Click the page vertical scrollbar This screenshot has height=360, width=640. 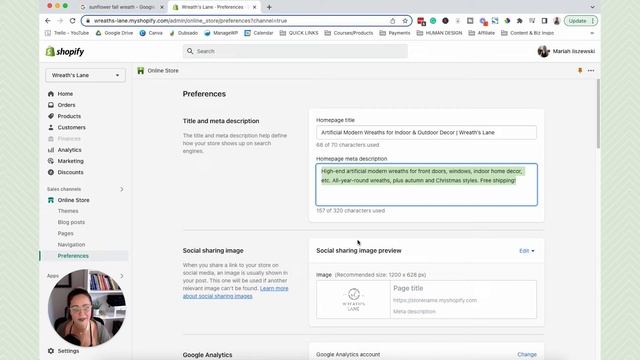tap(598, 114)
